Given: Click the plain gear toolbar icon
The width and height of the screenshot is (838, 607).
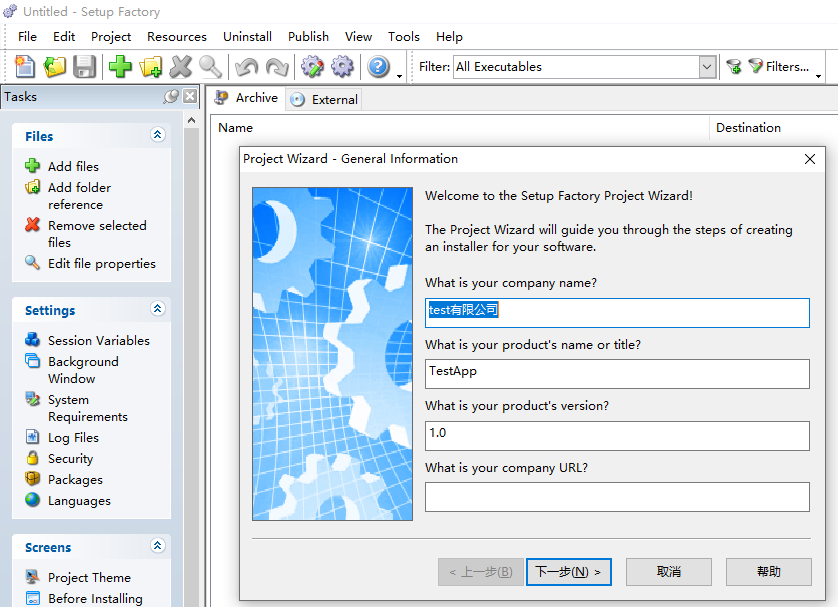Looking at the screenshot, I should tap(343, 67).
